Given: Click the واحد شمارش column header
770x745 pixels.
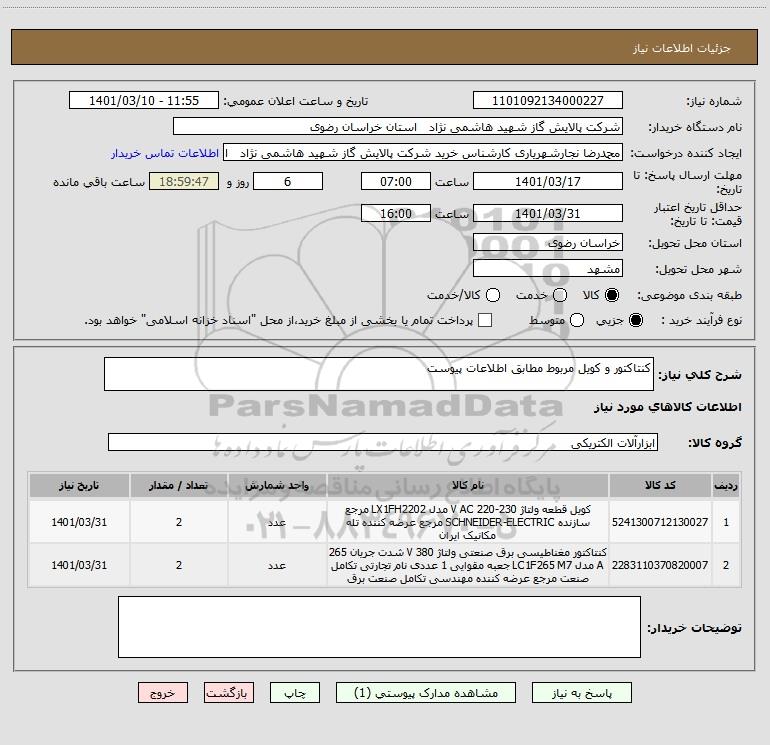Looking at the screenshot, I should point(277,486).
